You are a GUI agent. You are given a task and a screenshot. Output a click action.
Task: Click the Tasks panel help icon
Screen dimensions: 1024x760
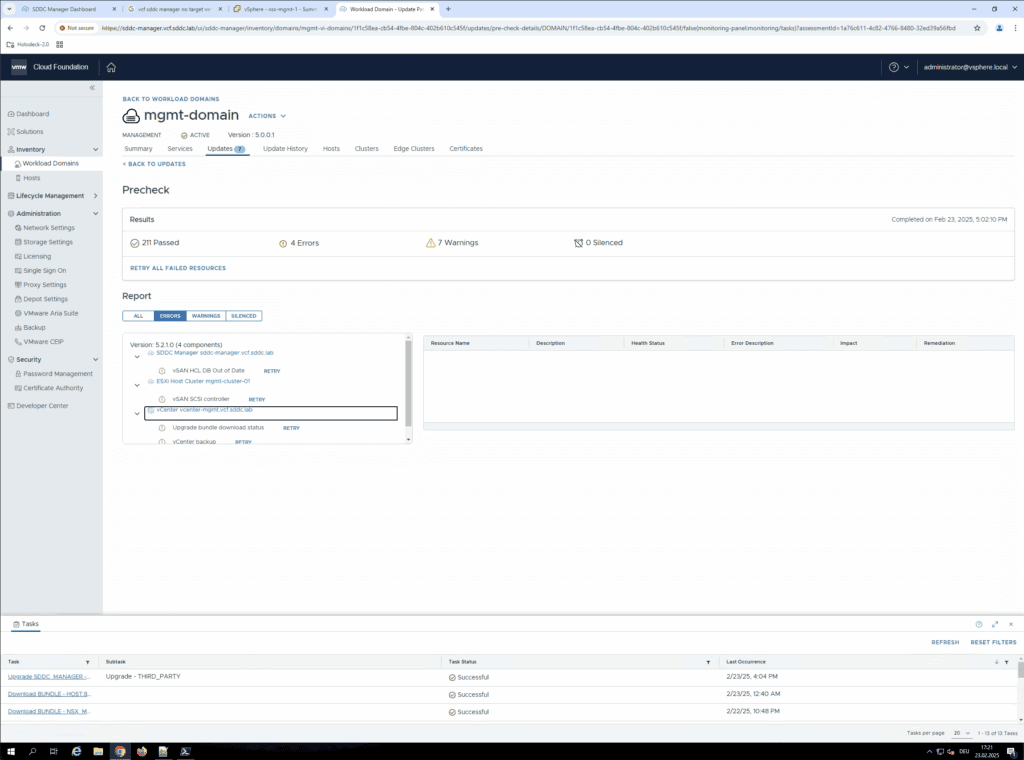978,624
